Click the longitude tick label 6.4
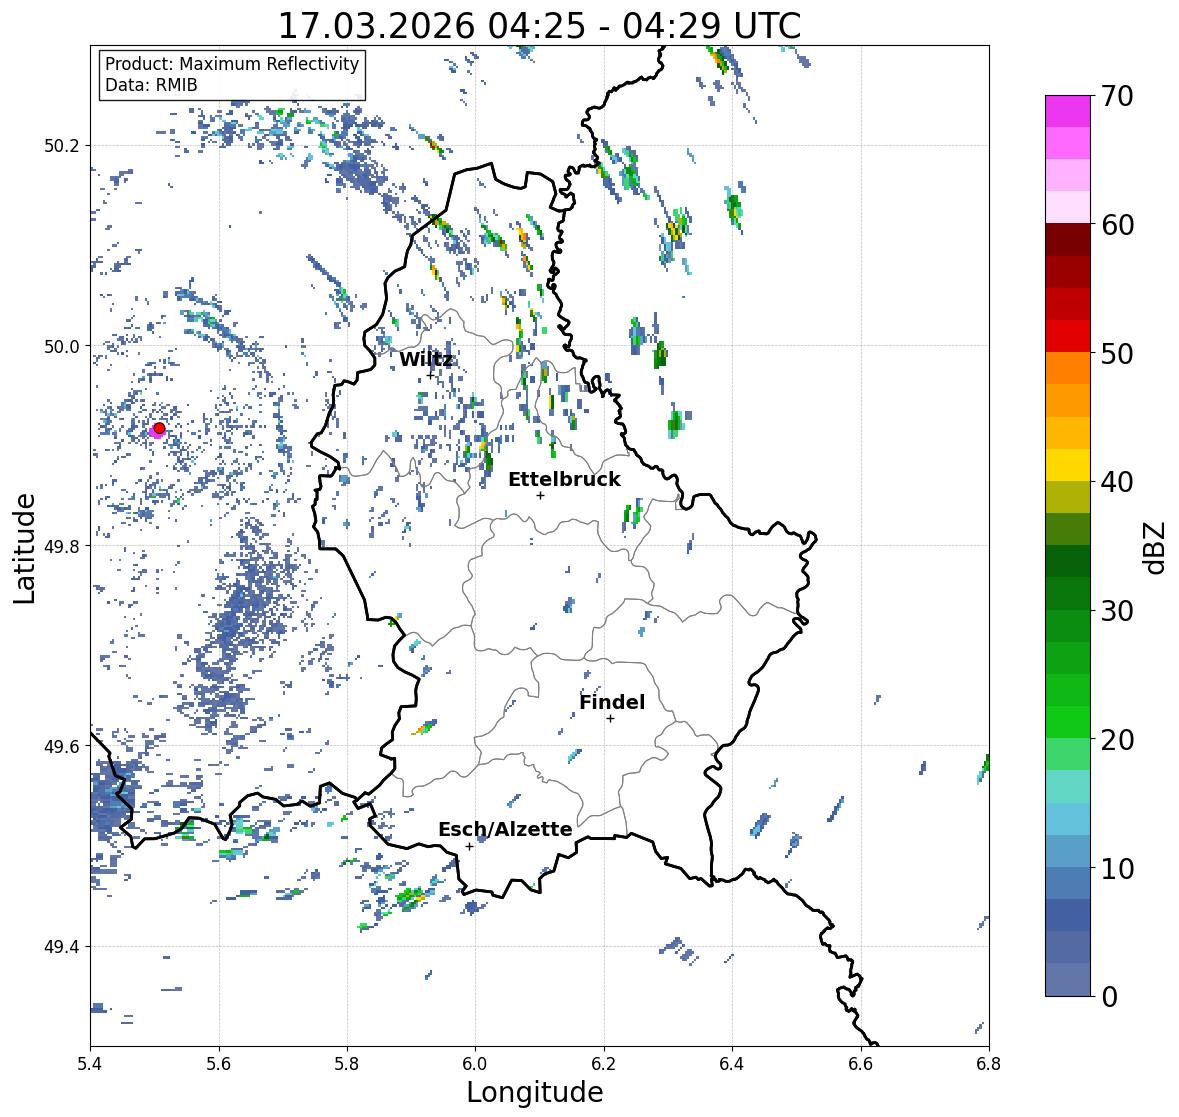 (x=732, y=1064)
